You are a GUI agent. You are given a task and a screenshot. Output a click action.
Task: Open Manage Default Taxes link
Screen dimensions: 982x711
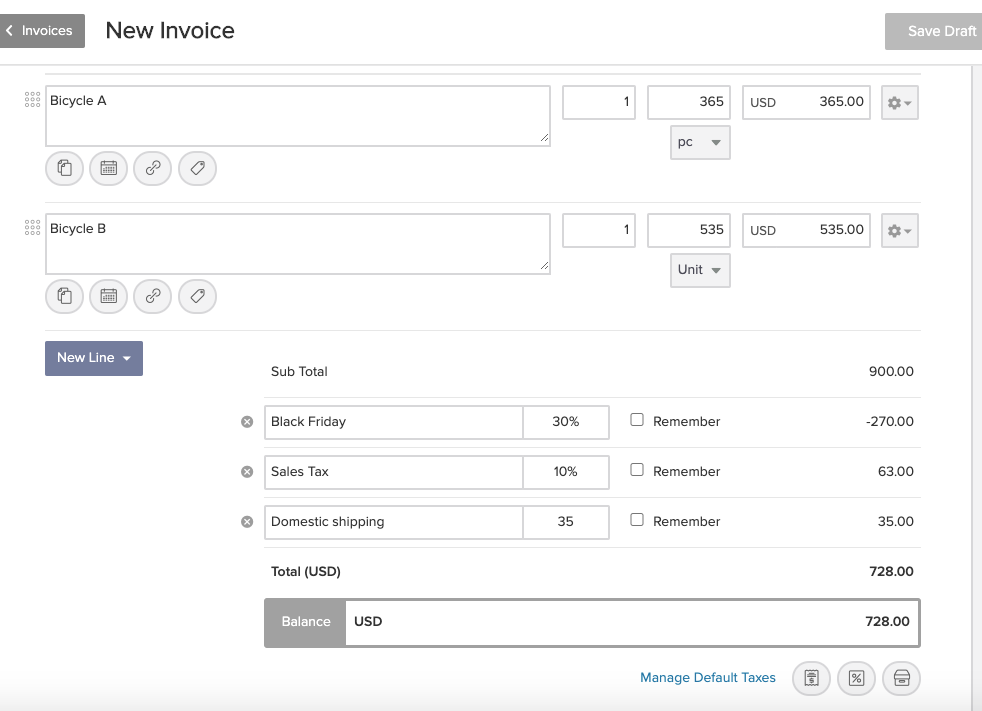708,678
